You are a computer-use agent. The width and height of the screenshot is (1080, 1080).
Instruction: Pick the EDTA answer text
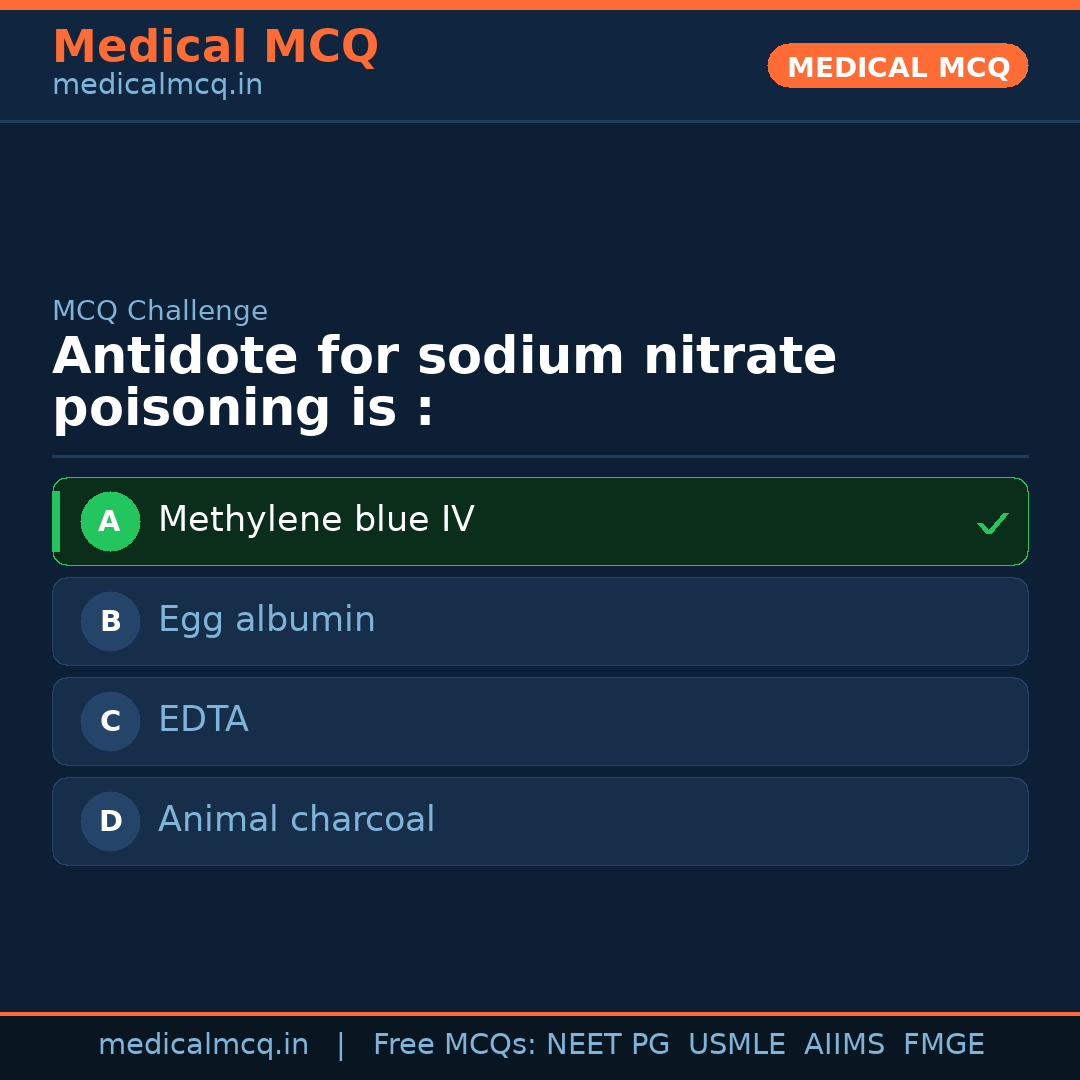click(x=203, y=720)
